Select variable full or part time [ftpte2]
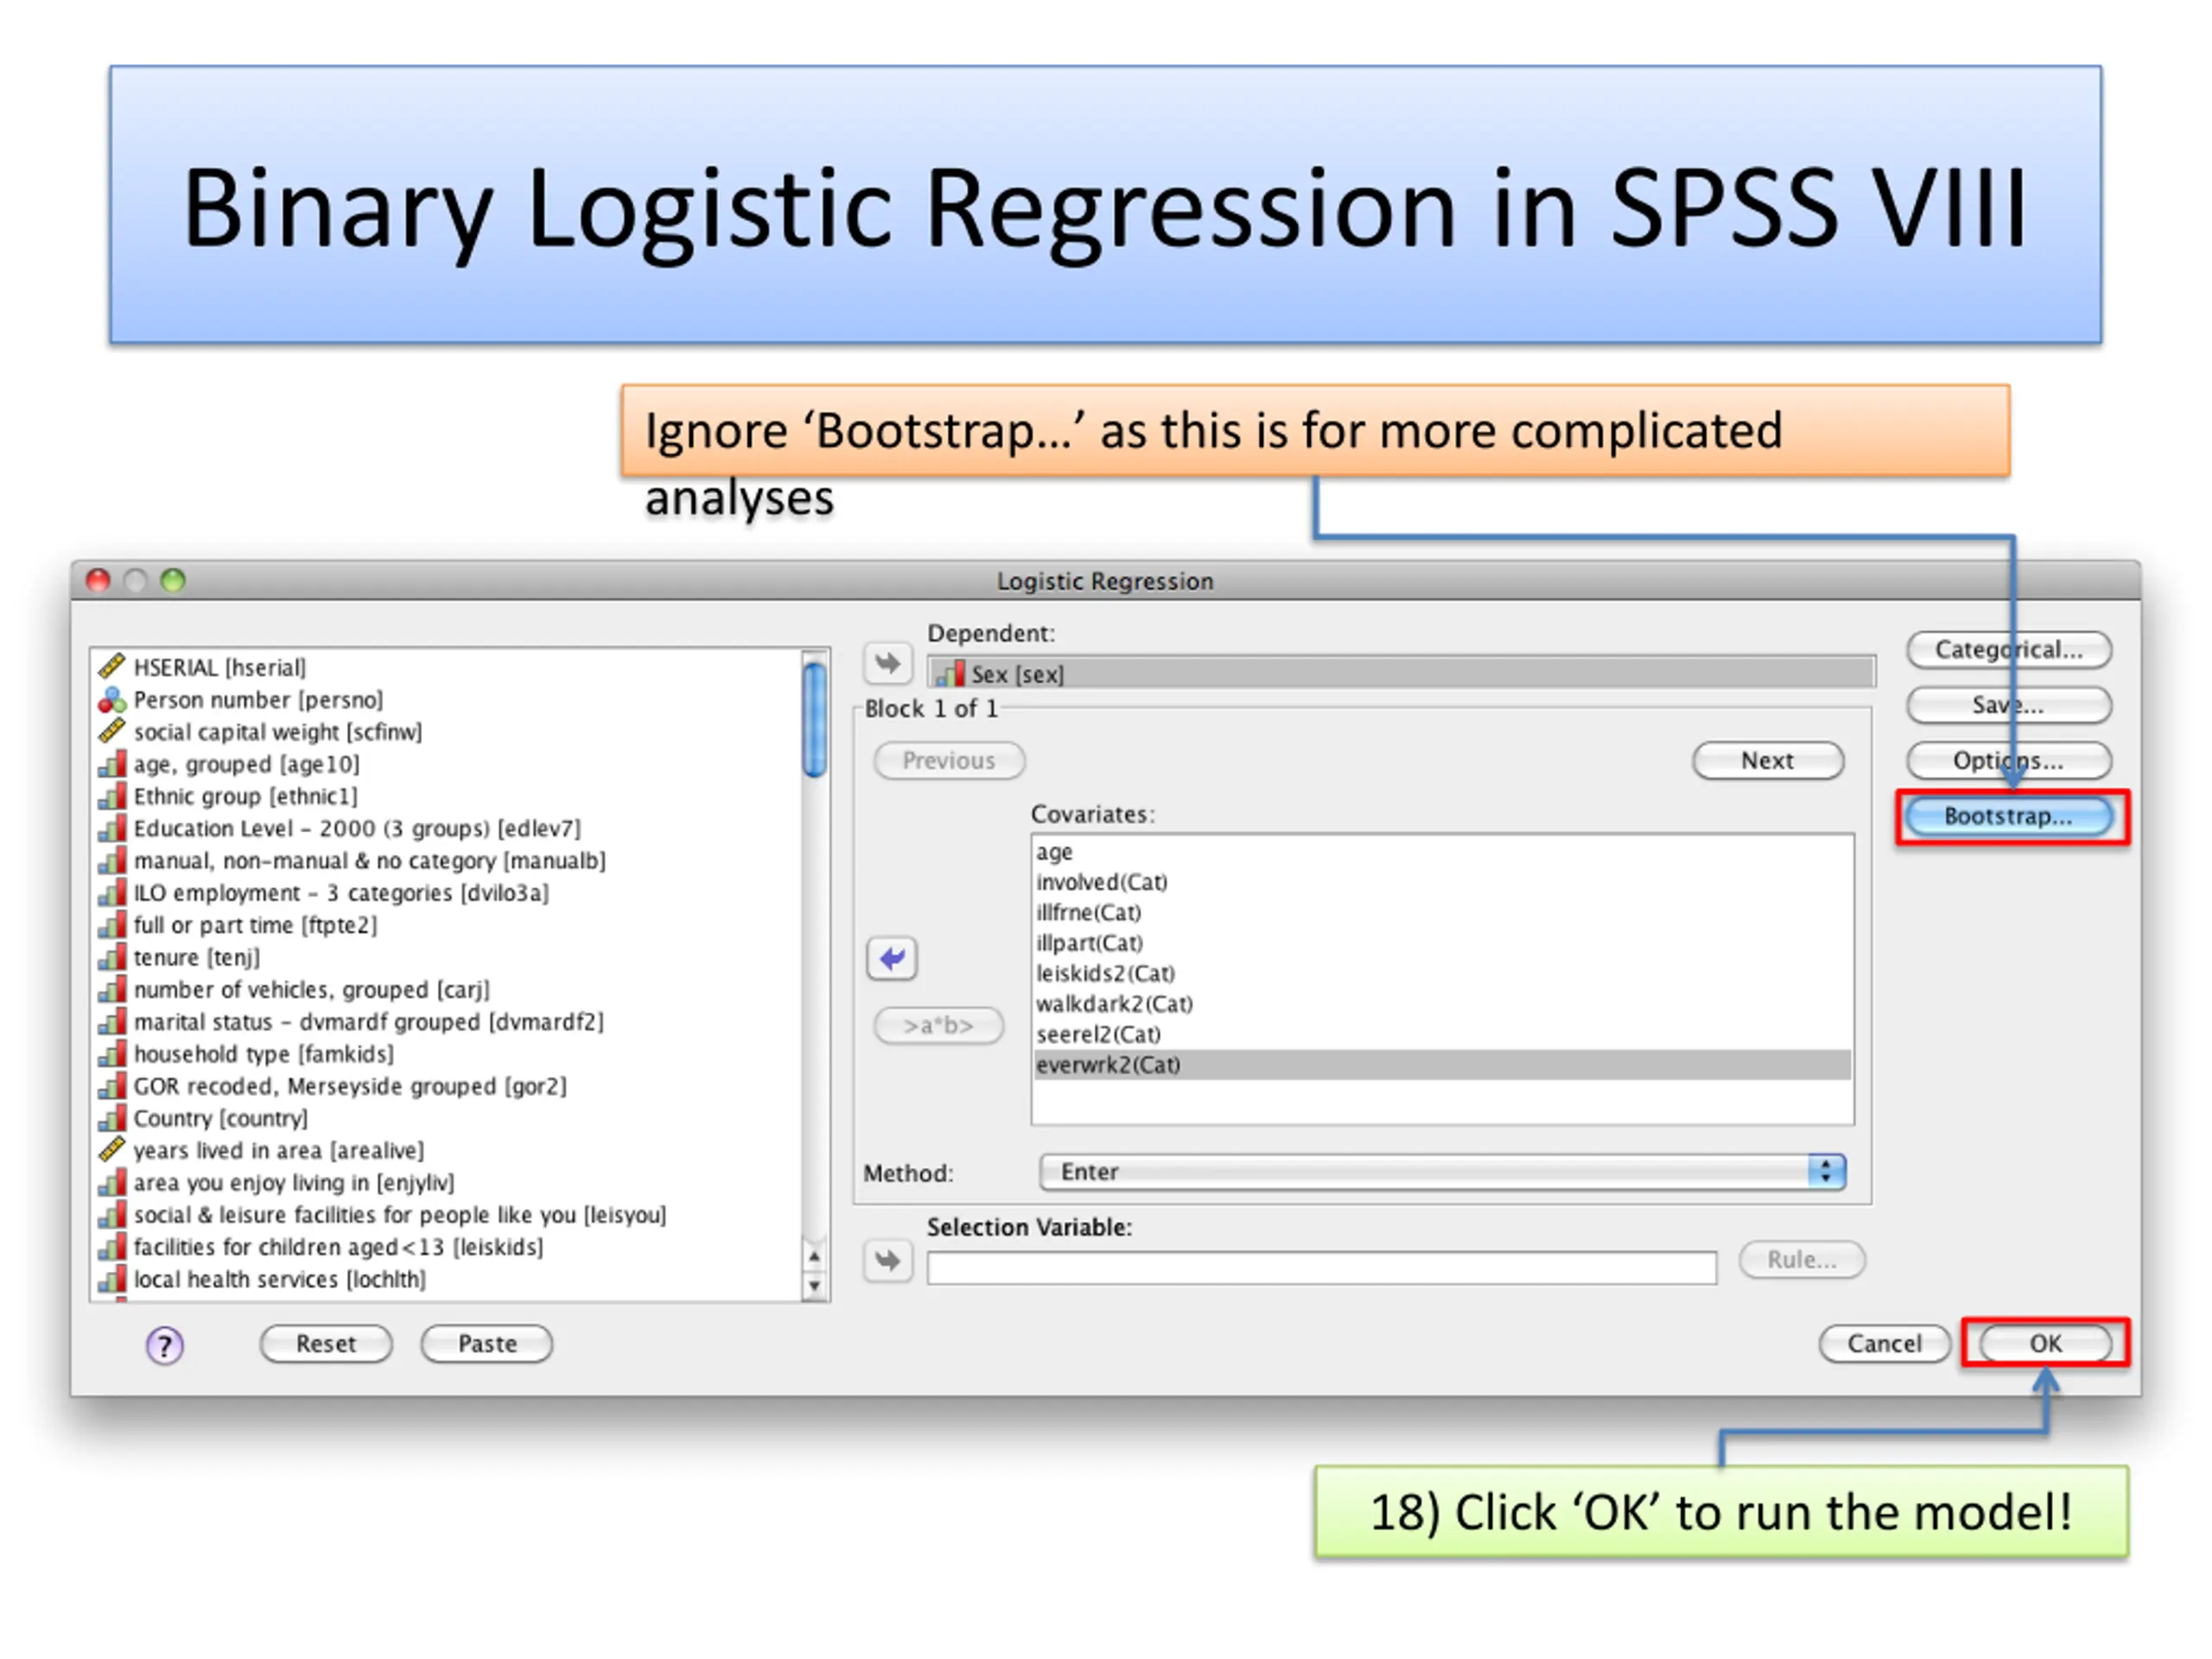2212x1659 pixels. (447, 925)
